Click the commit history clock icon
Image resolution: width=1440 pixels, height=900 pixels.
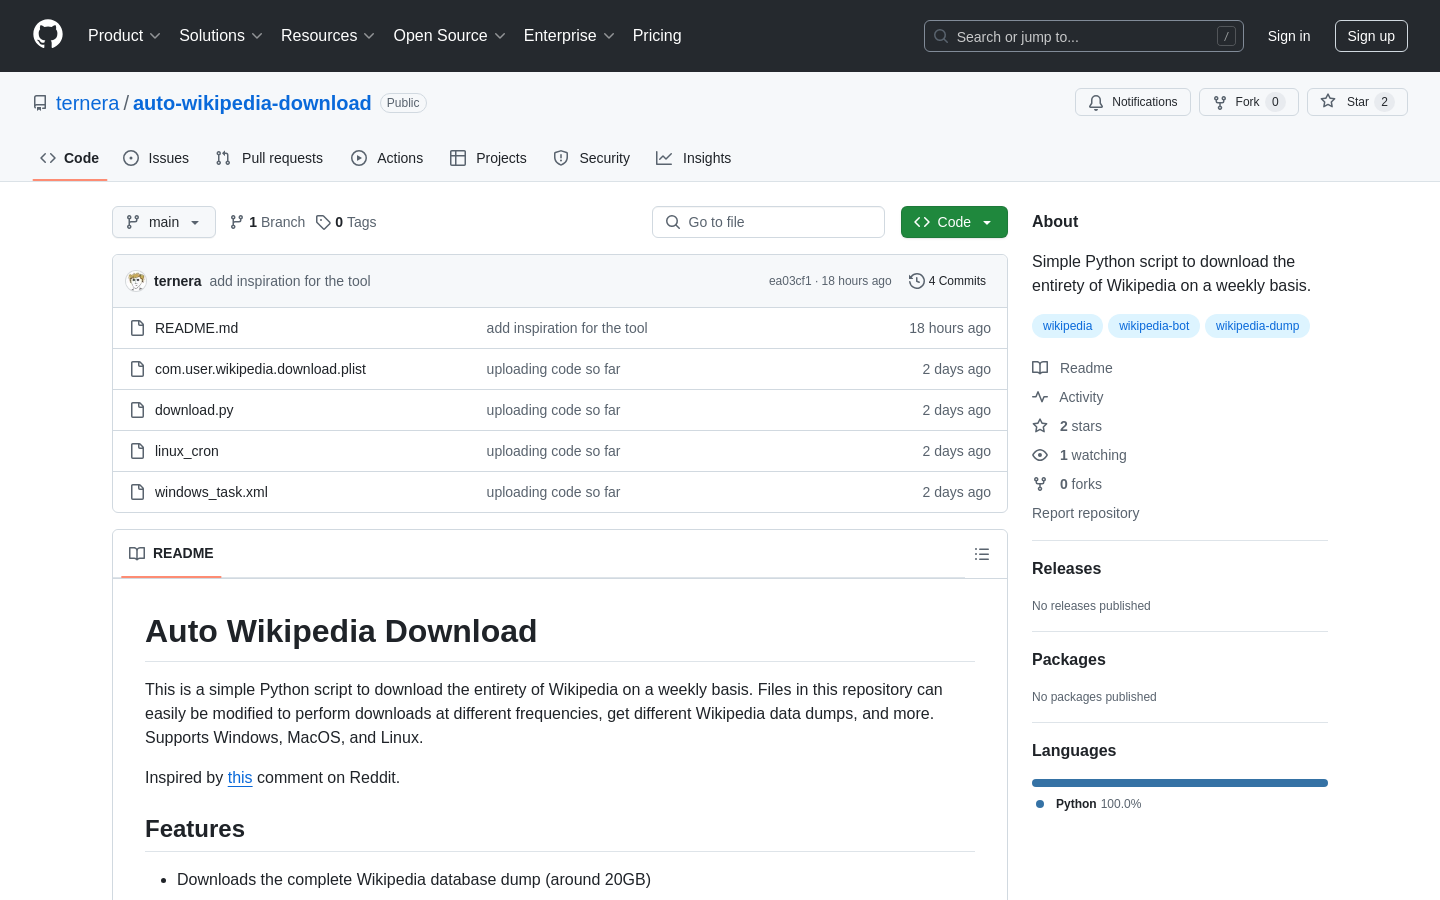pyautogui.click(x=916, y=281)
